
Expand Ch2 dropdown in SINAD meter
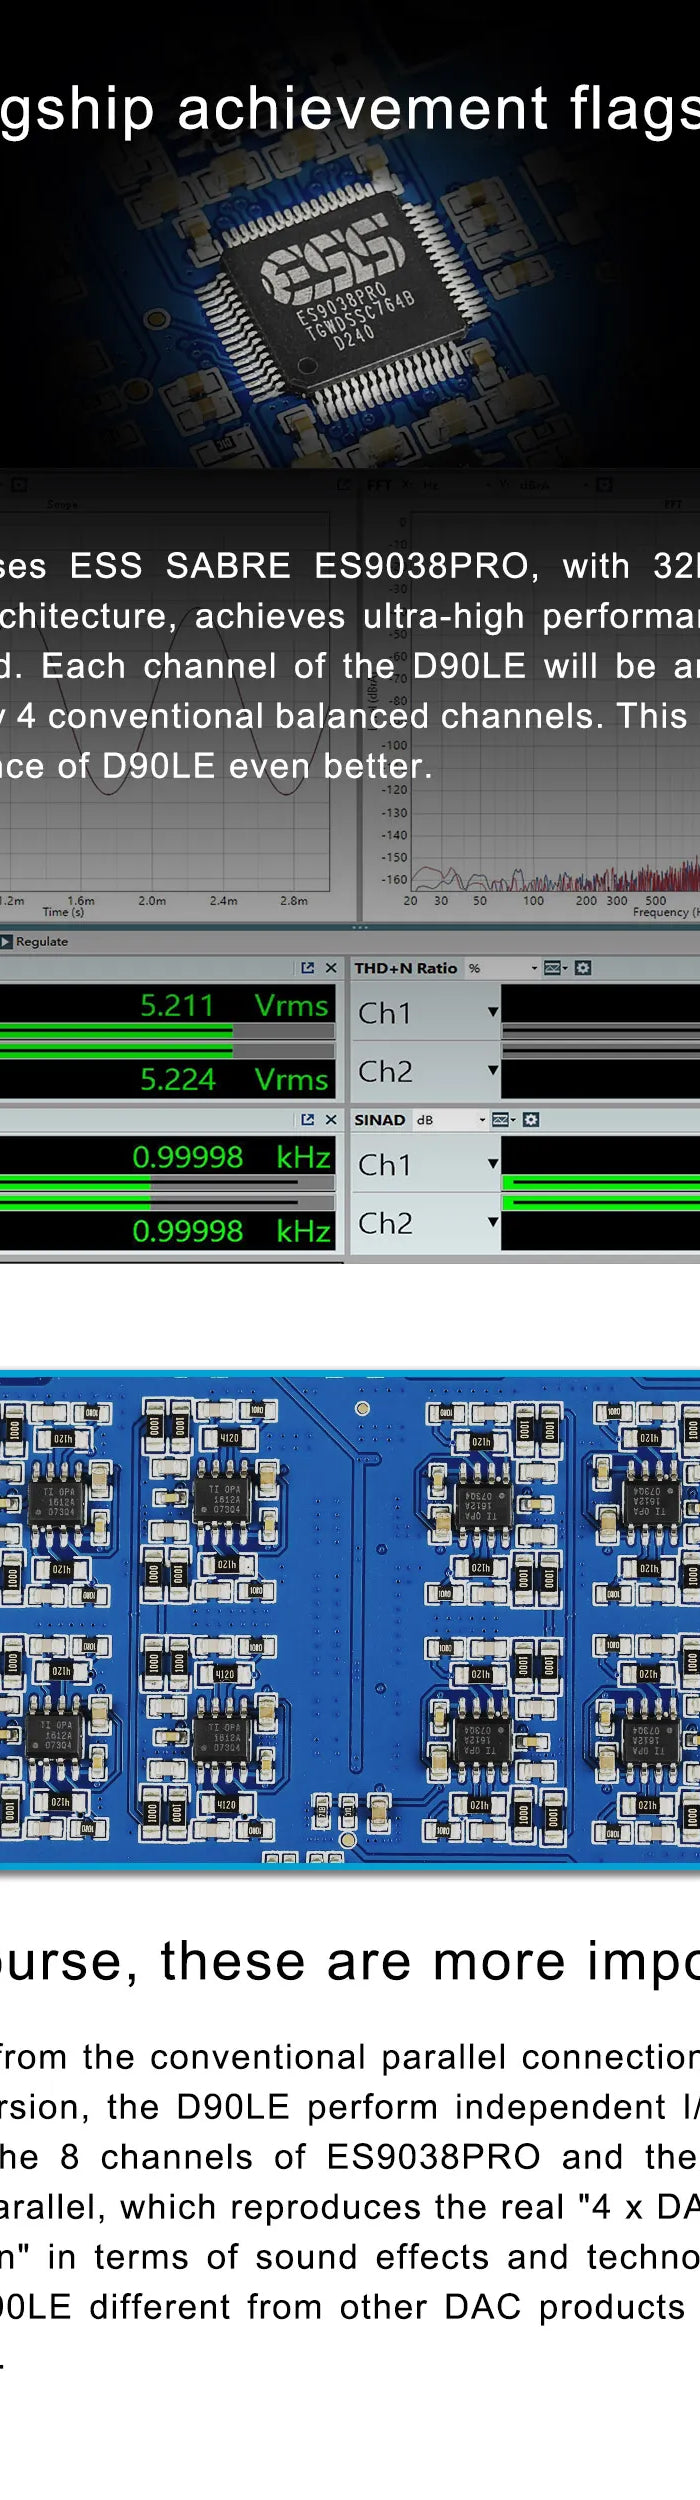pos(492,1222)
